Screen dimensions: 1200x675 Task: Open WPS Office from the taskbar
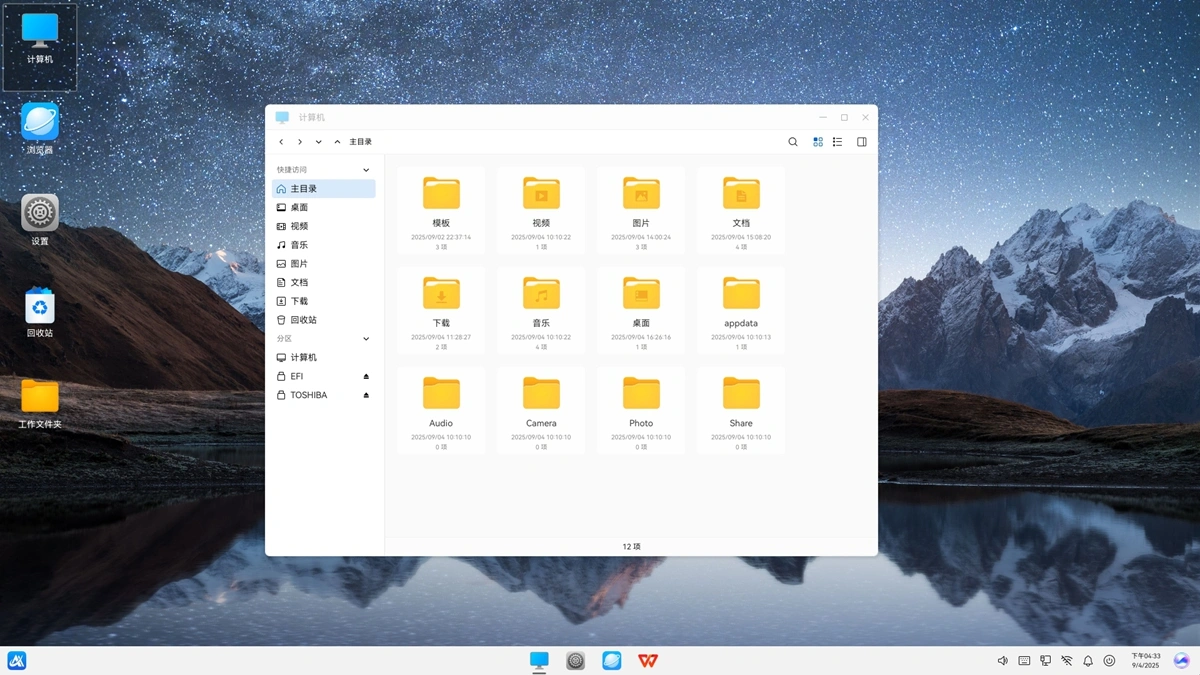tap(648, 661)
